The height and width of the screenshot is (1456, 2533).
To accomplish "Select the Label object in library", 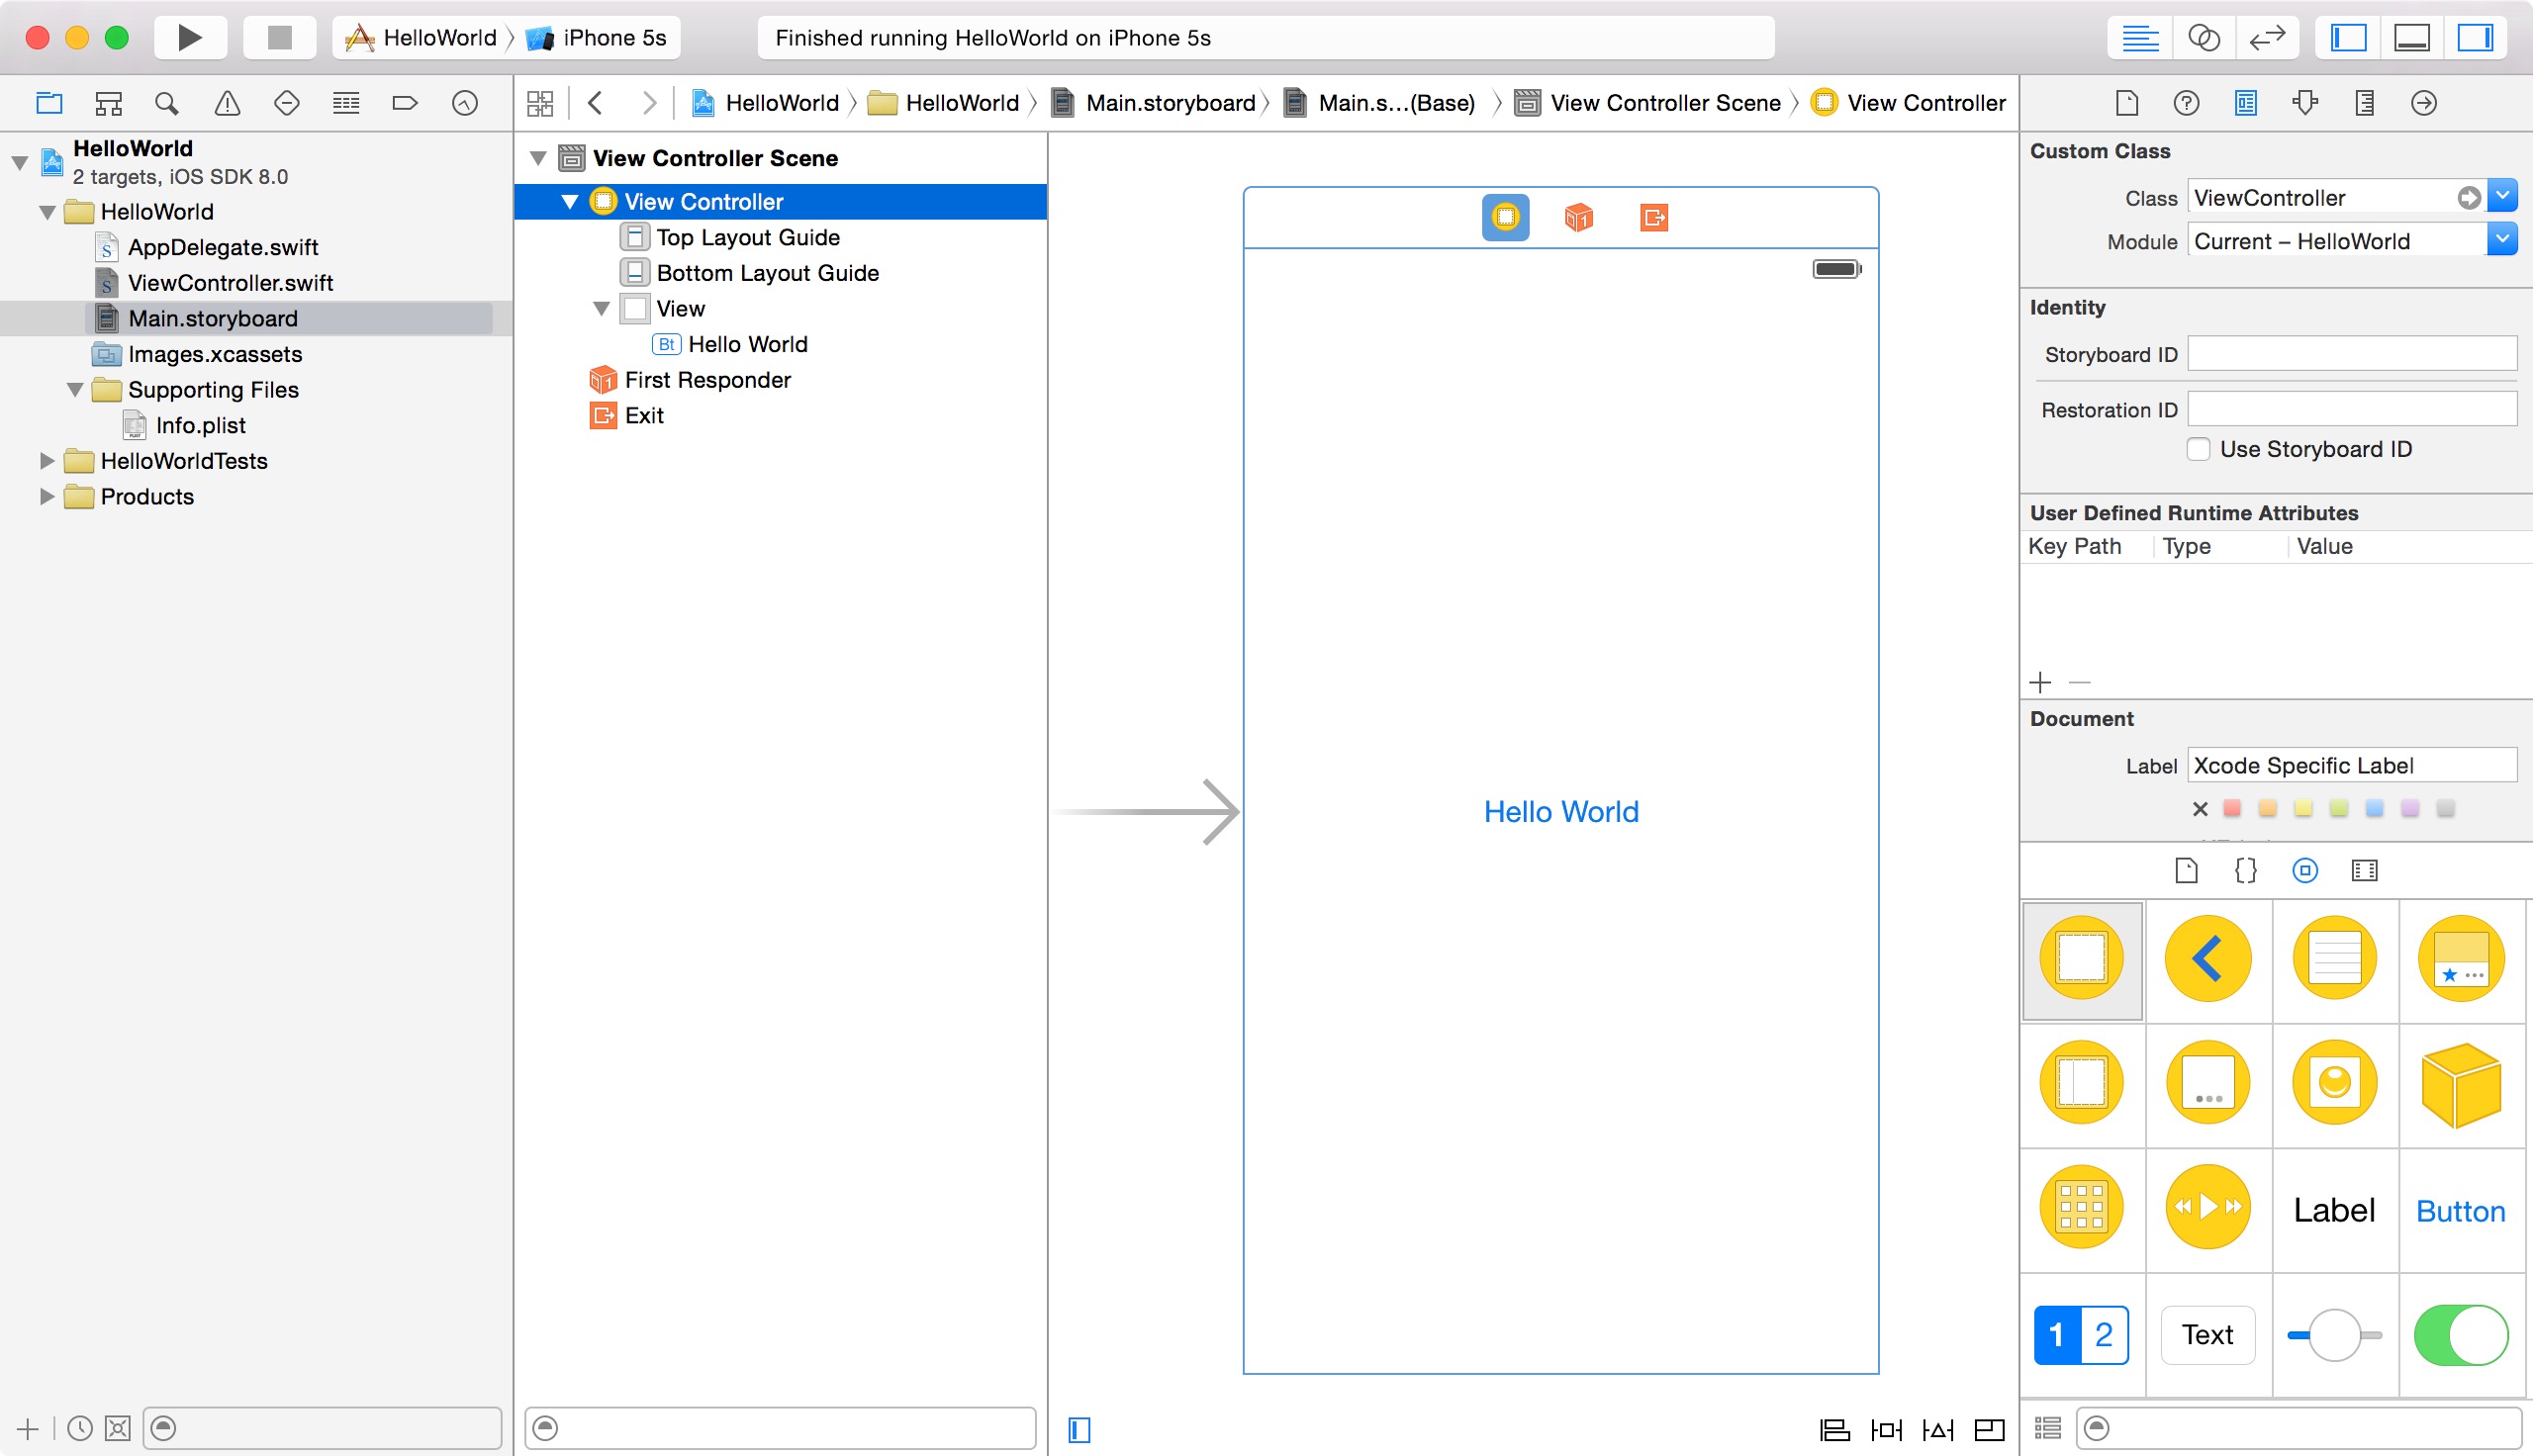I will (x=2334, y=1211).
